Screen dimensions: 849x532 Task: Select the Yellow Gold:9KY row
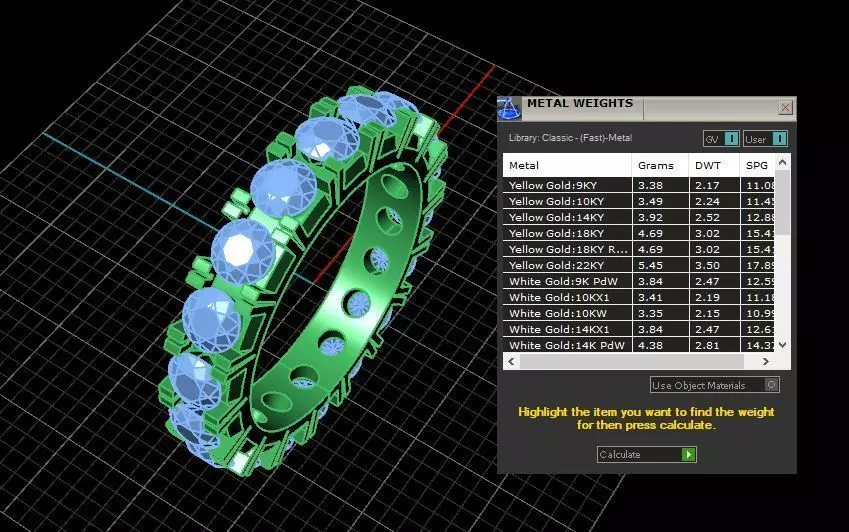click(638, 185)
